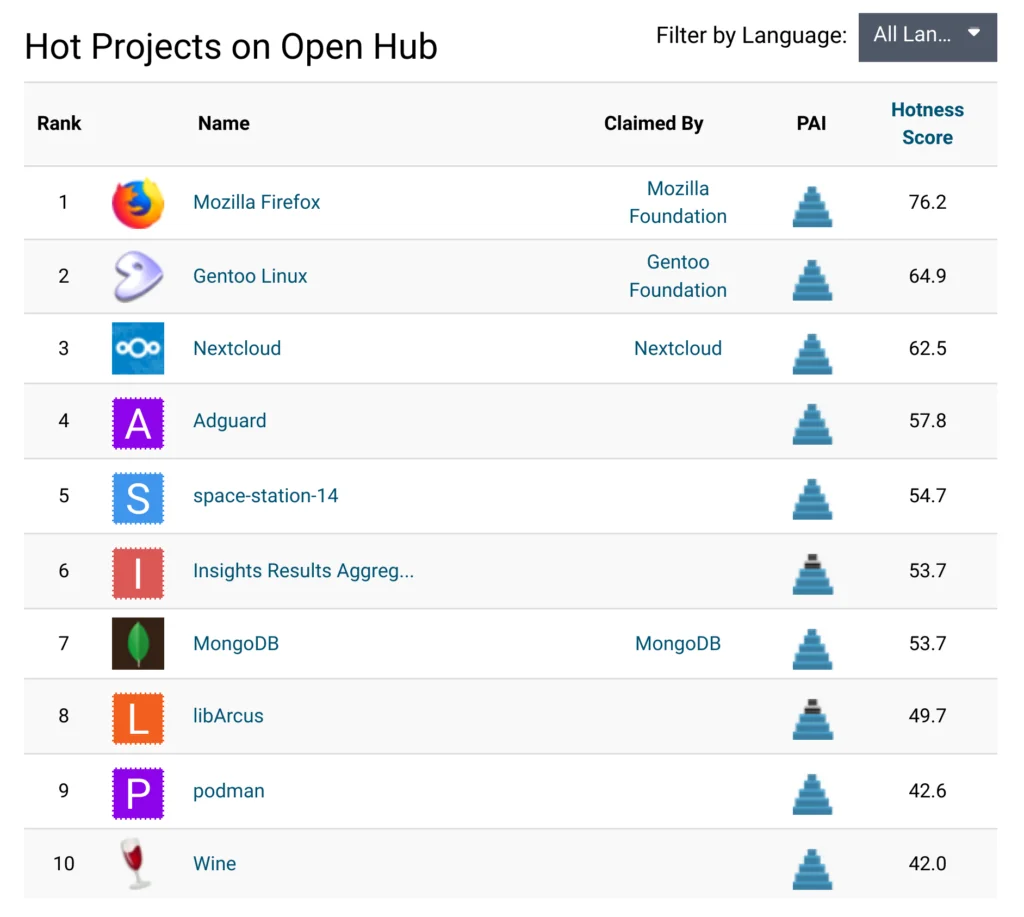
Task: Open the Filter by Language dropdown
Action: 927,36
